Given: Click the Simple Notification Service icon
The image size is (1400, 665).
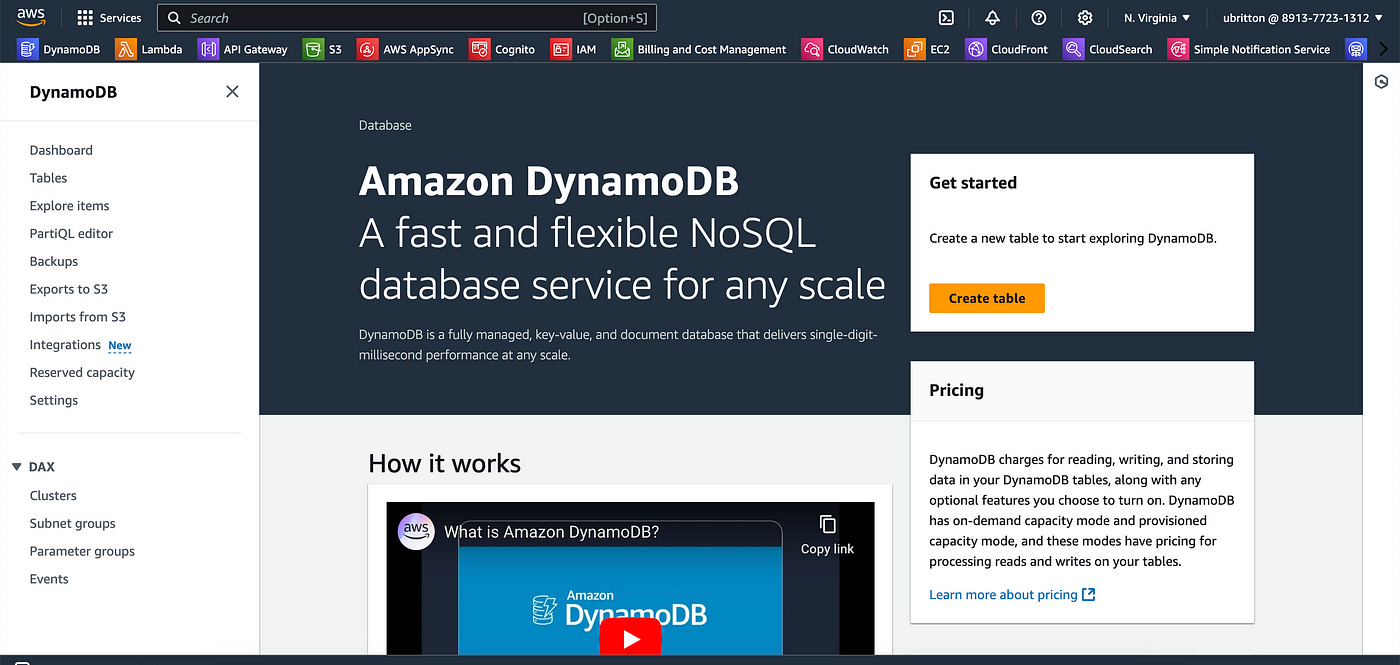Looking at the screenshot, I should tap(1179, 49).
